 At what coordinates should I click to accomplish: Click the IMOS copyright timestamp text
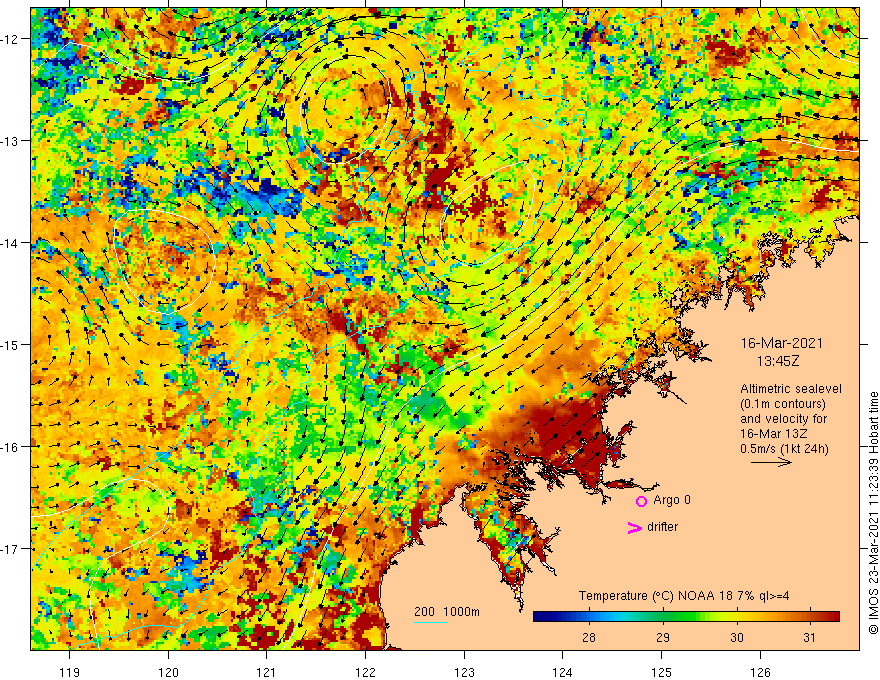[x=873, y=513]
